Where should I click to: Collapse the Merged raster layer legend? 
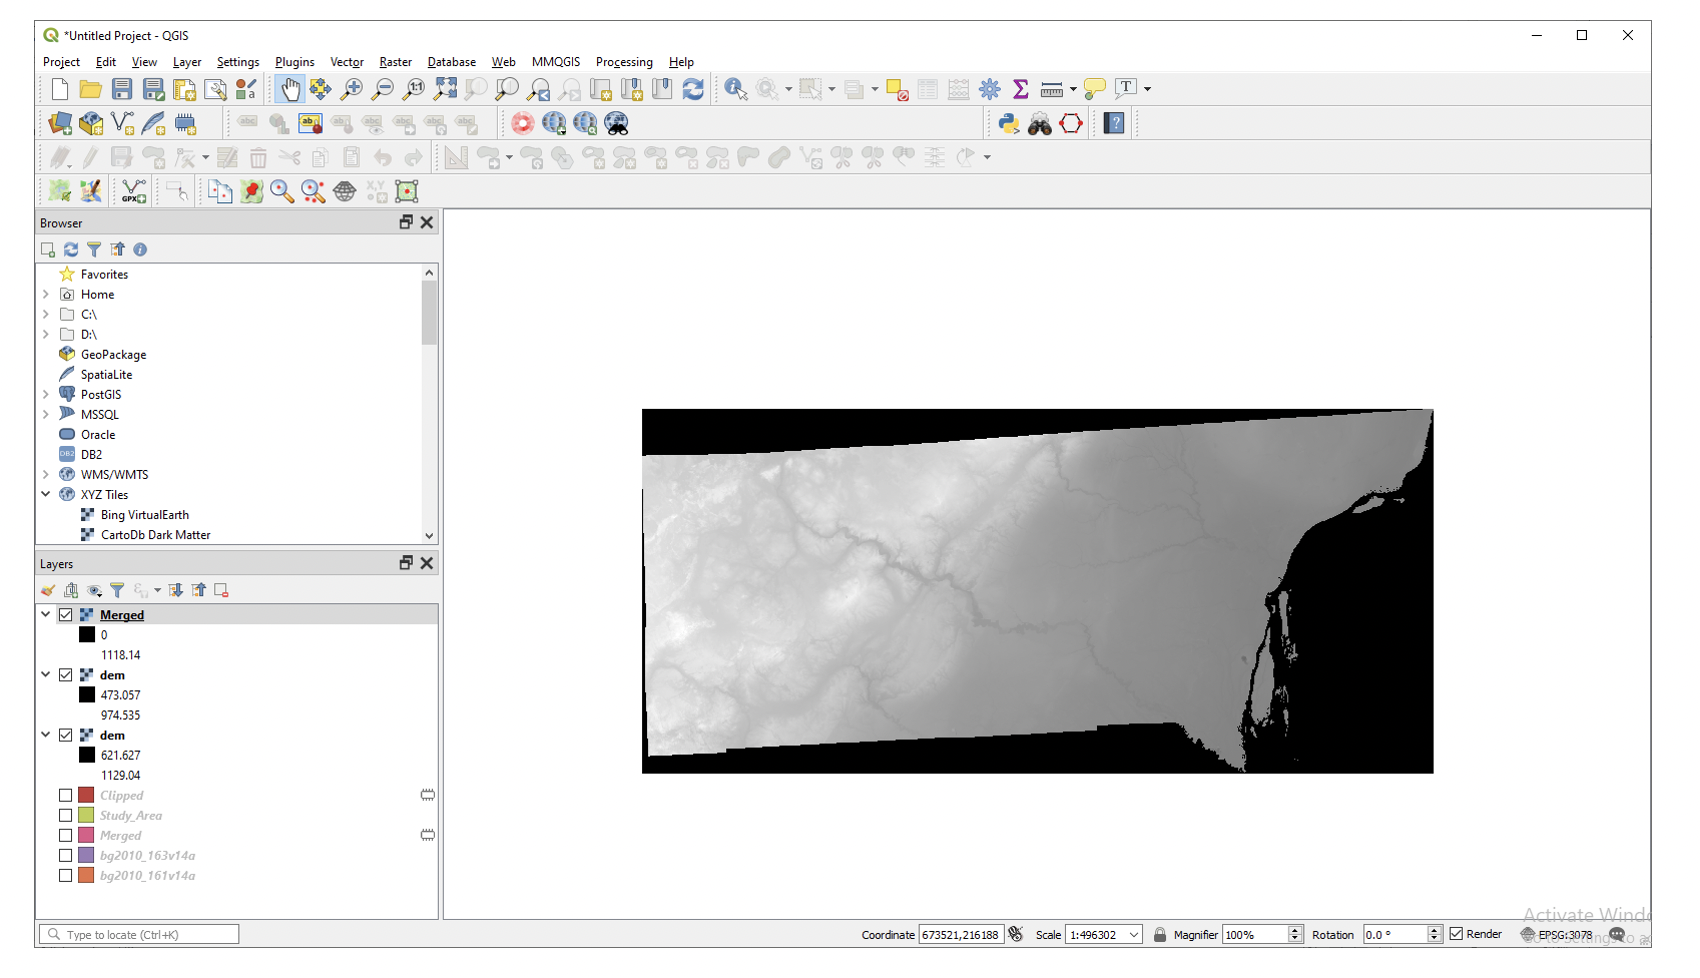coord(46,615)
